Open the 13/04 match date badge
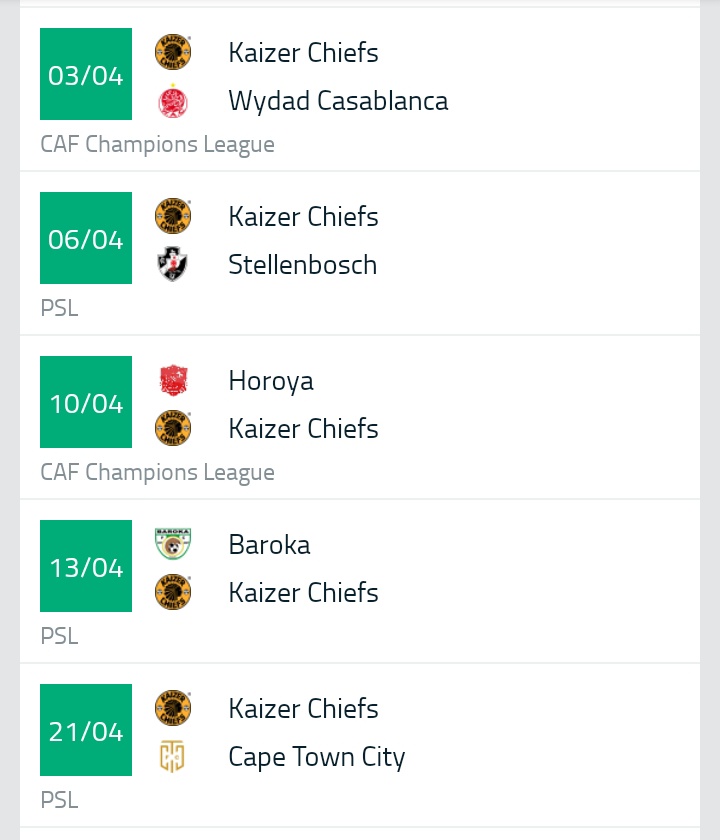The width and height of the screenshot is (720, 840). coord(86,567)
